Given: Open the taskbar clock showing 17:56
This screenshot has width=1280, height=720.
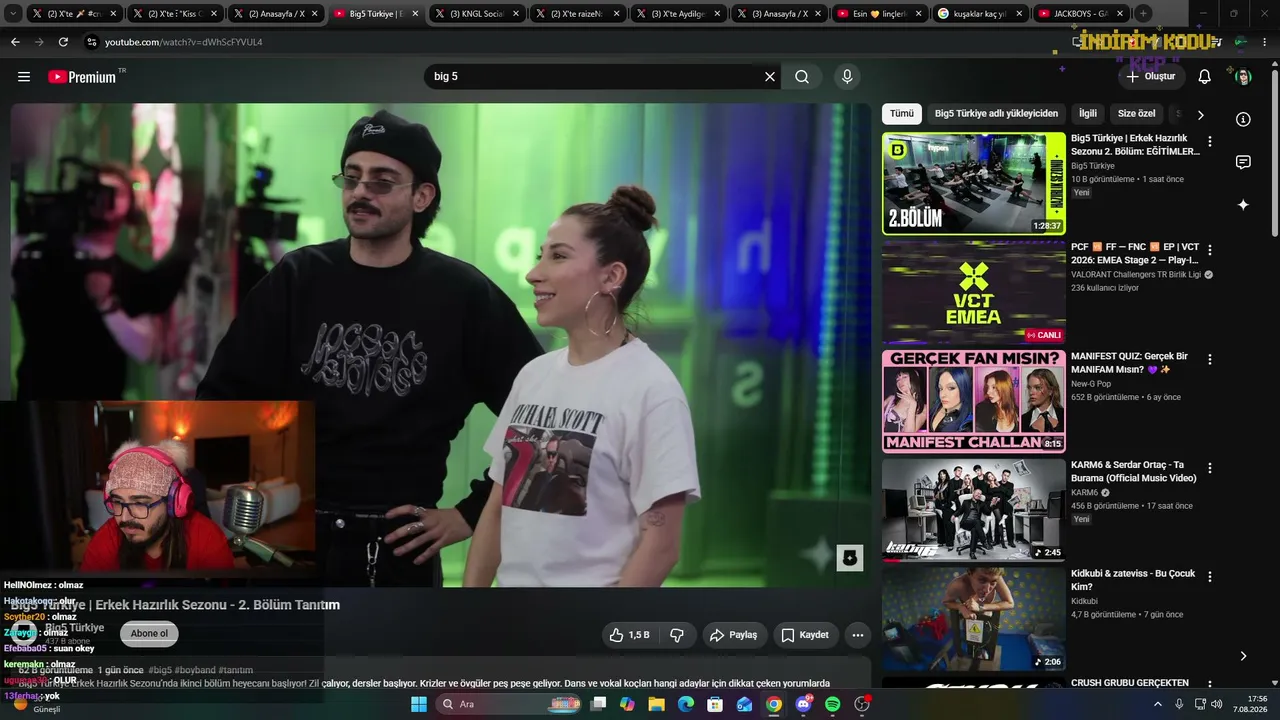Looking at the screenshot, I should pyautogui.click(x=1250, y=704).
